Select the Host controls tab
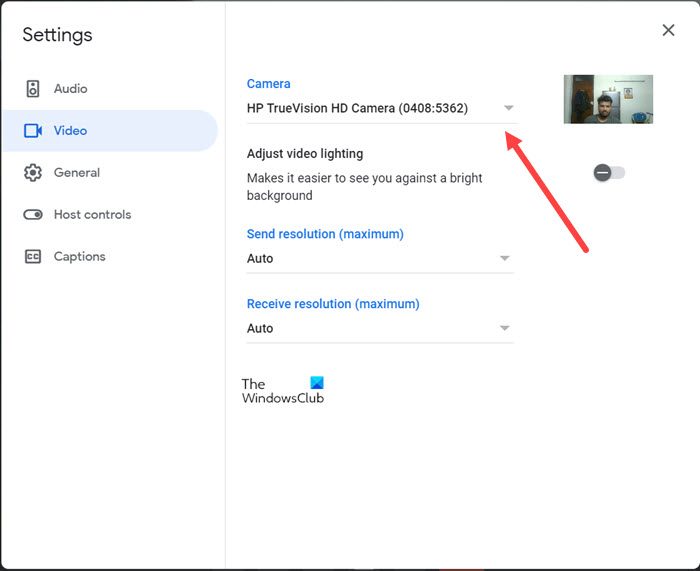 (x=92, y=215)
